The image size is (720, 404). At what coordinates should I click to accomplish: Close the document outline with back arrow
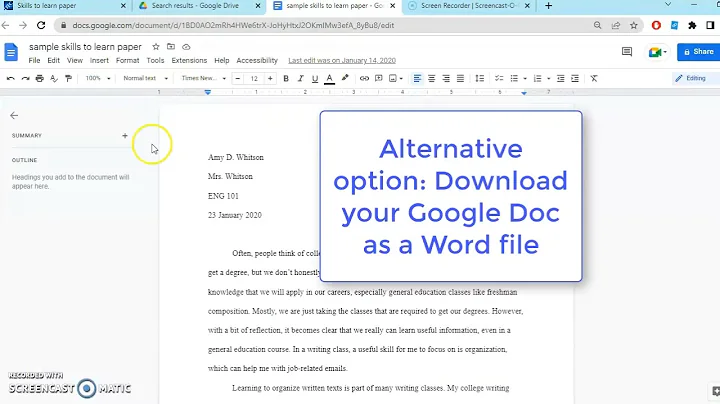14,116
